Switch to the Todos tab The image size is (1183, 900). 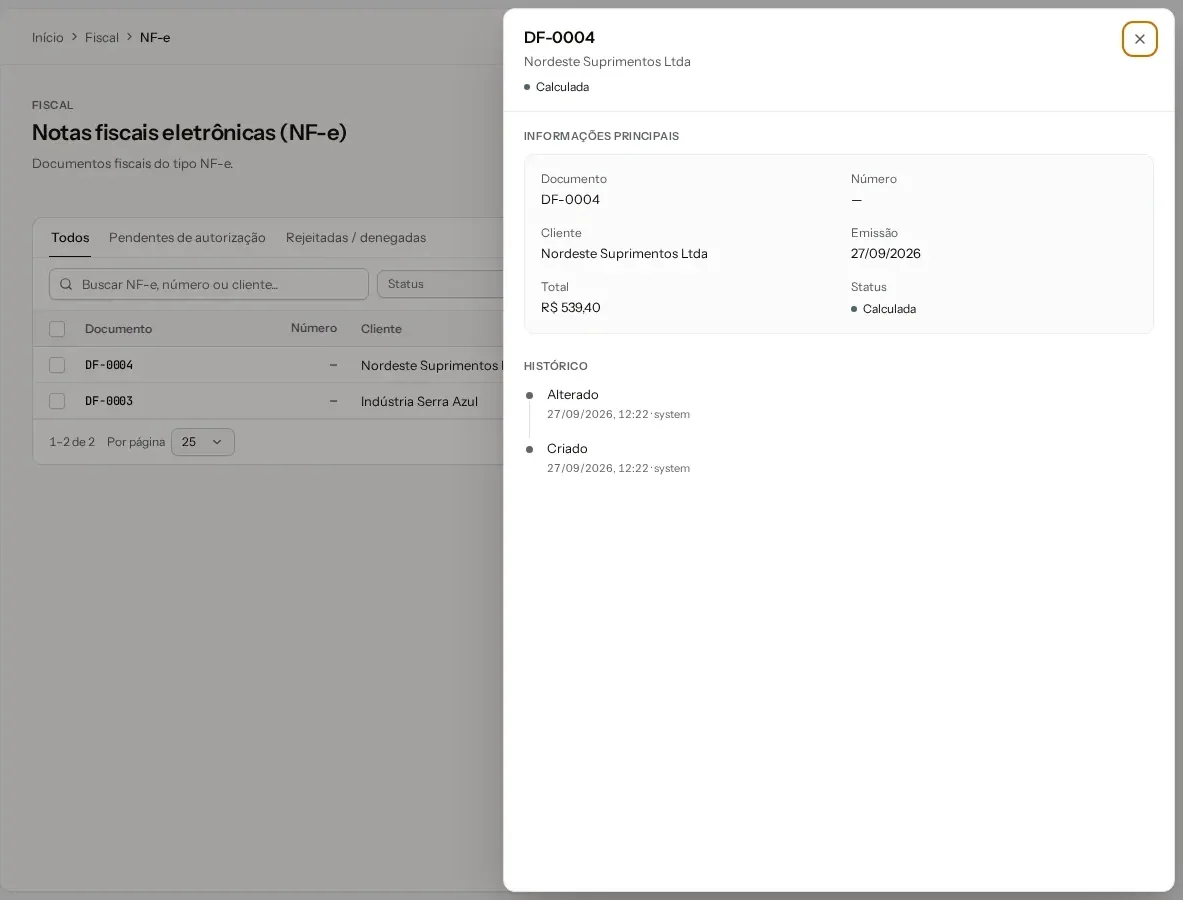click(x=70, y=238)
